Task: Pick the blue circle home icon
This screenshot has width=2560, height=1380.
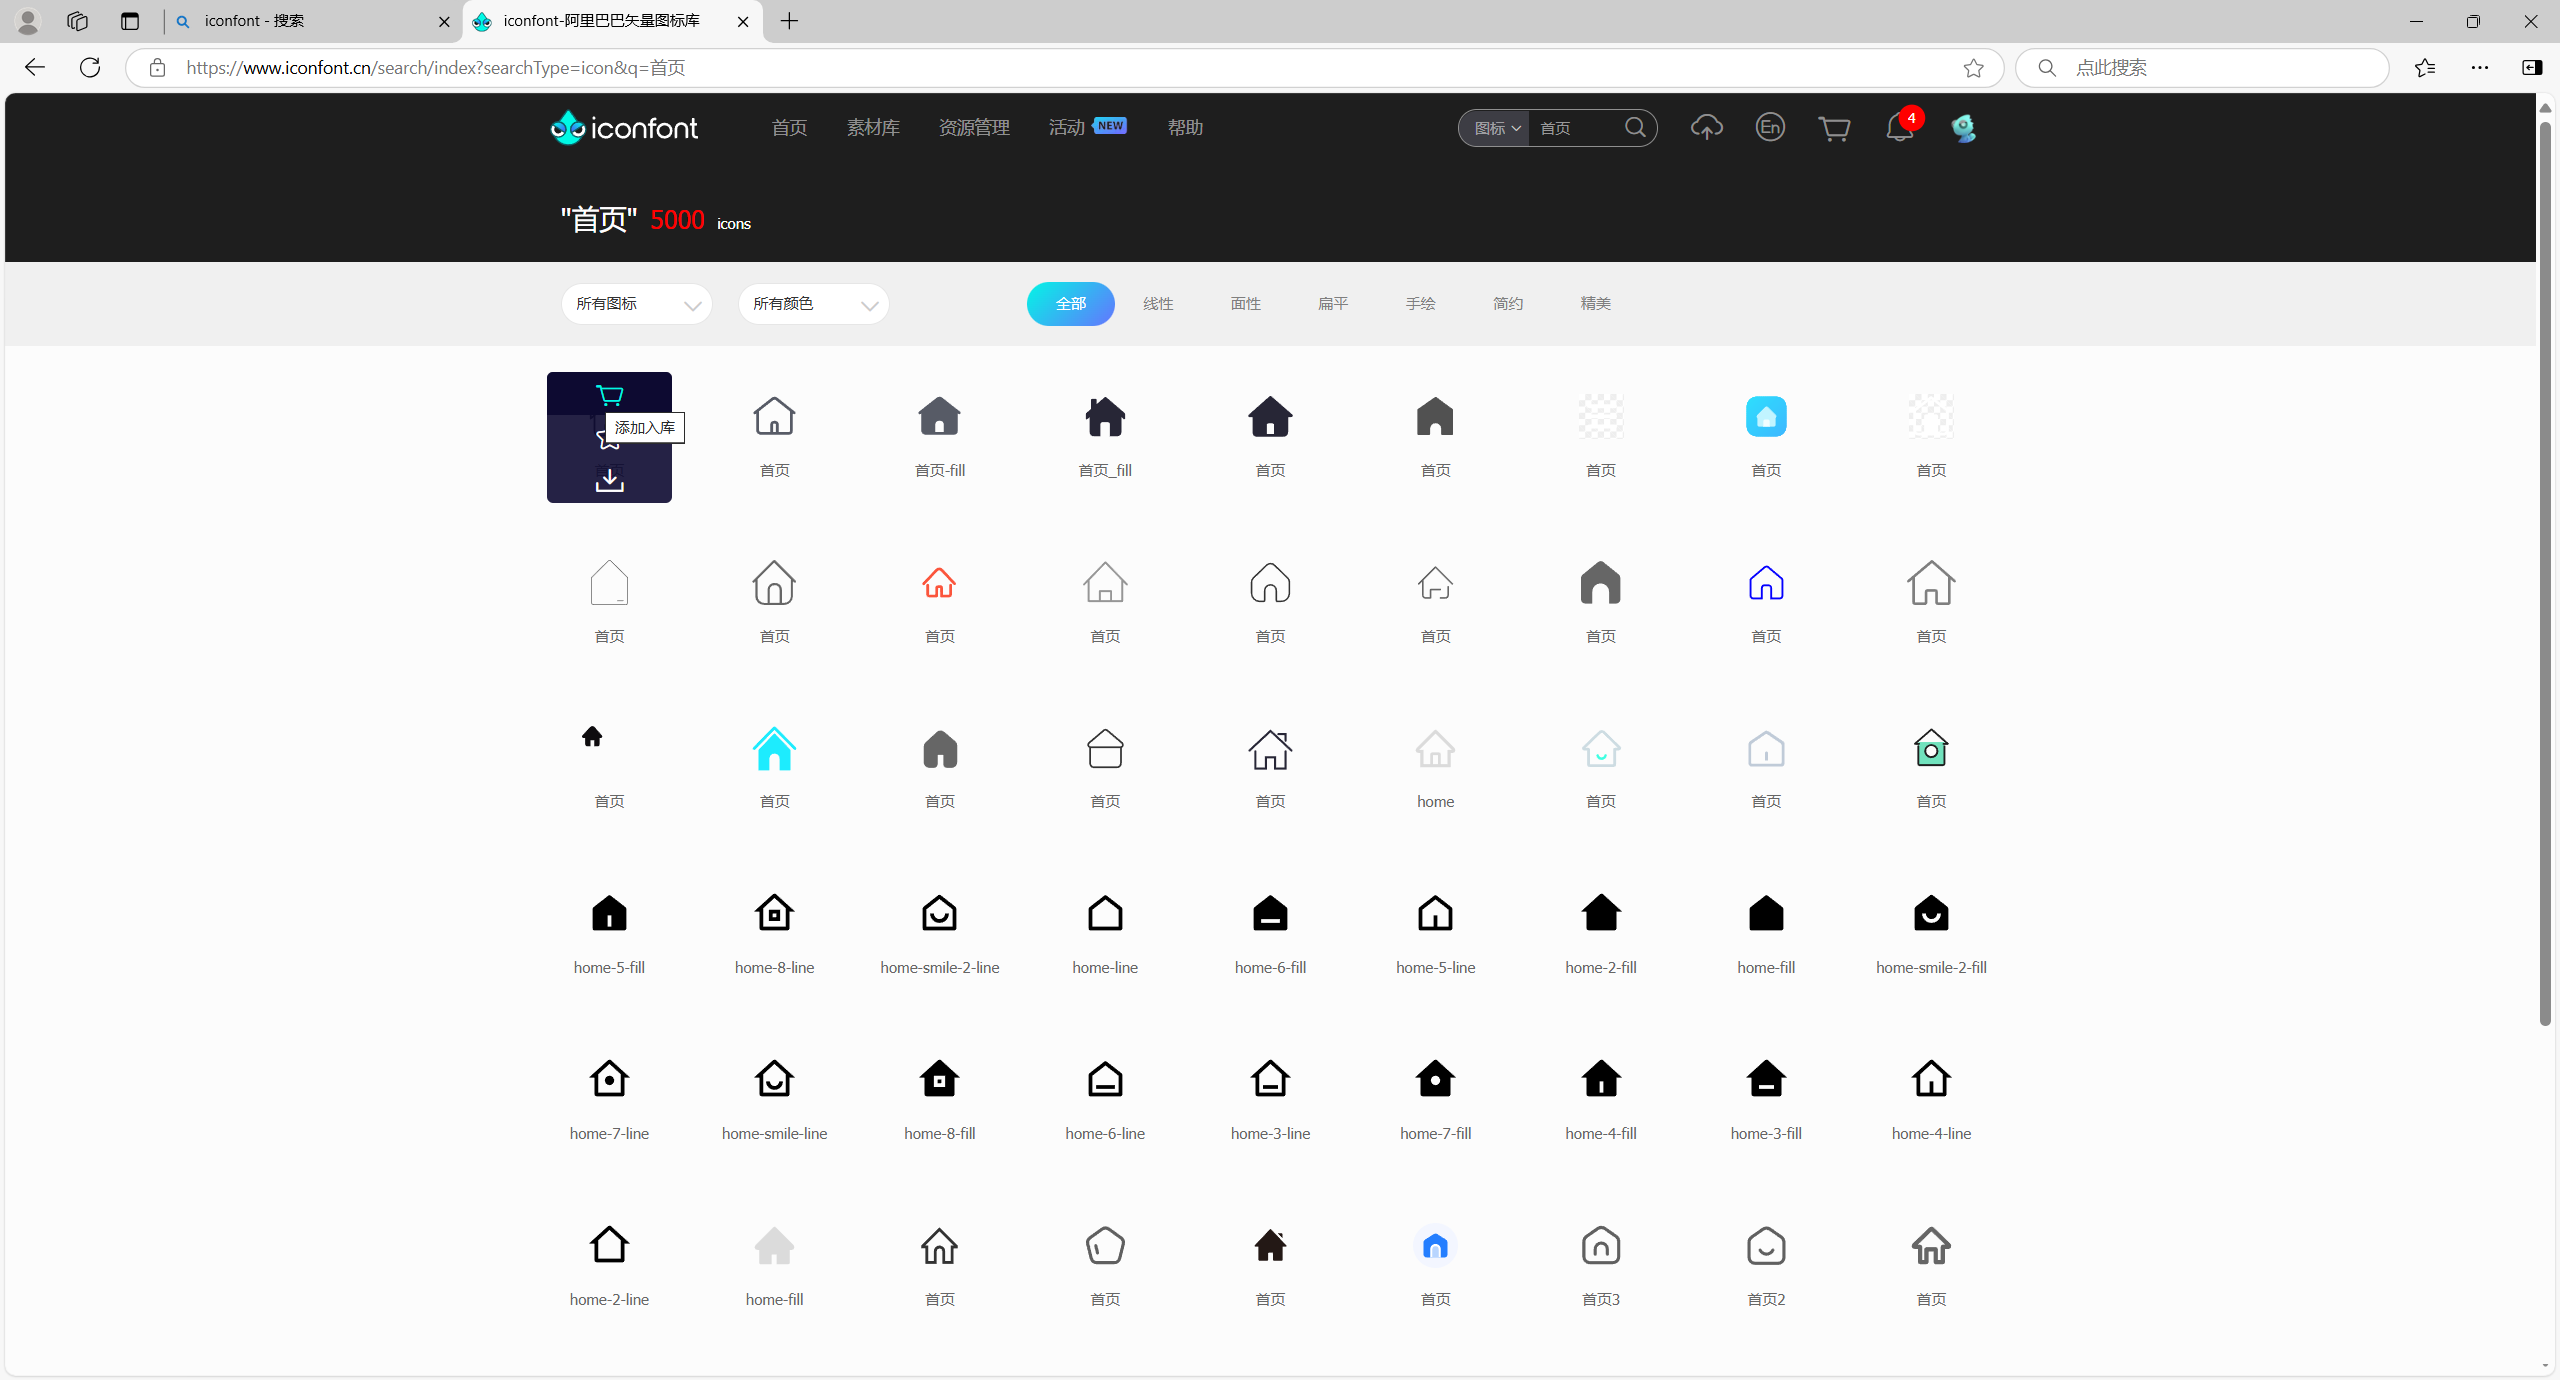Action: click(x=1435, y=1246)
